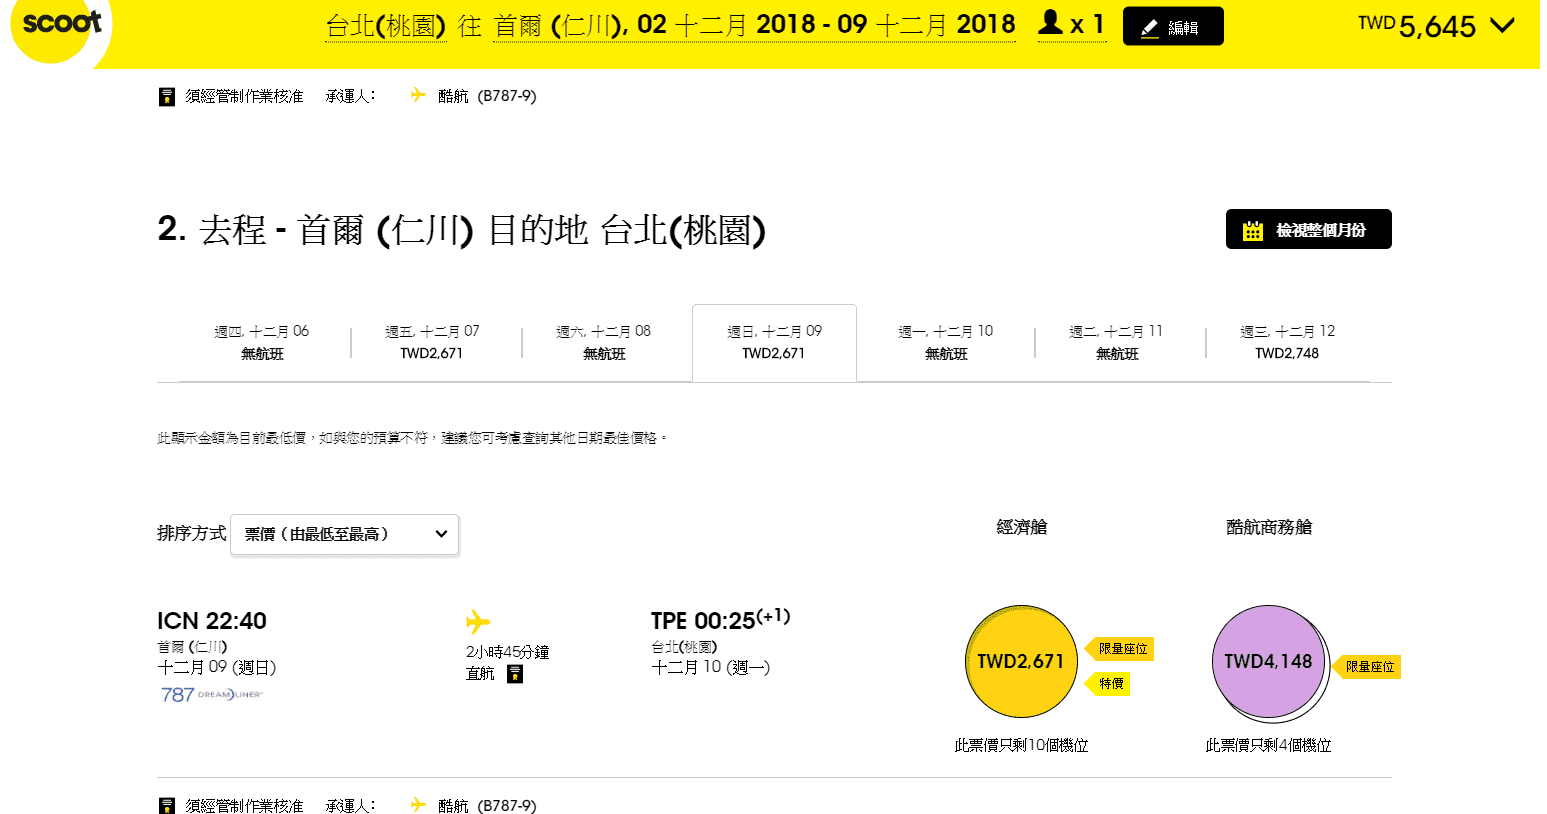Select 週日 十二月 09 TWD2,671 tab
Viewport: 1547px width, 814px height.
(774, 342)
